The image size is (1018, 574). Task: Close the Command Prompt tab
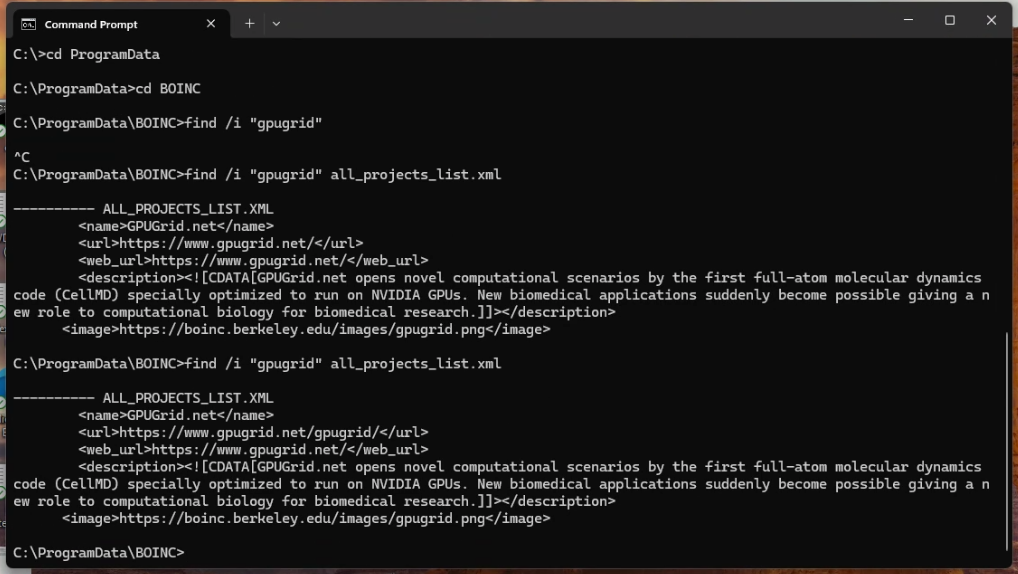(x=211, y=24)
